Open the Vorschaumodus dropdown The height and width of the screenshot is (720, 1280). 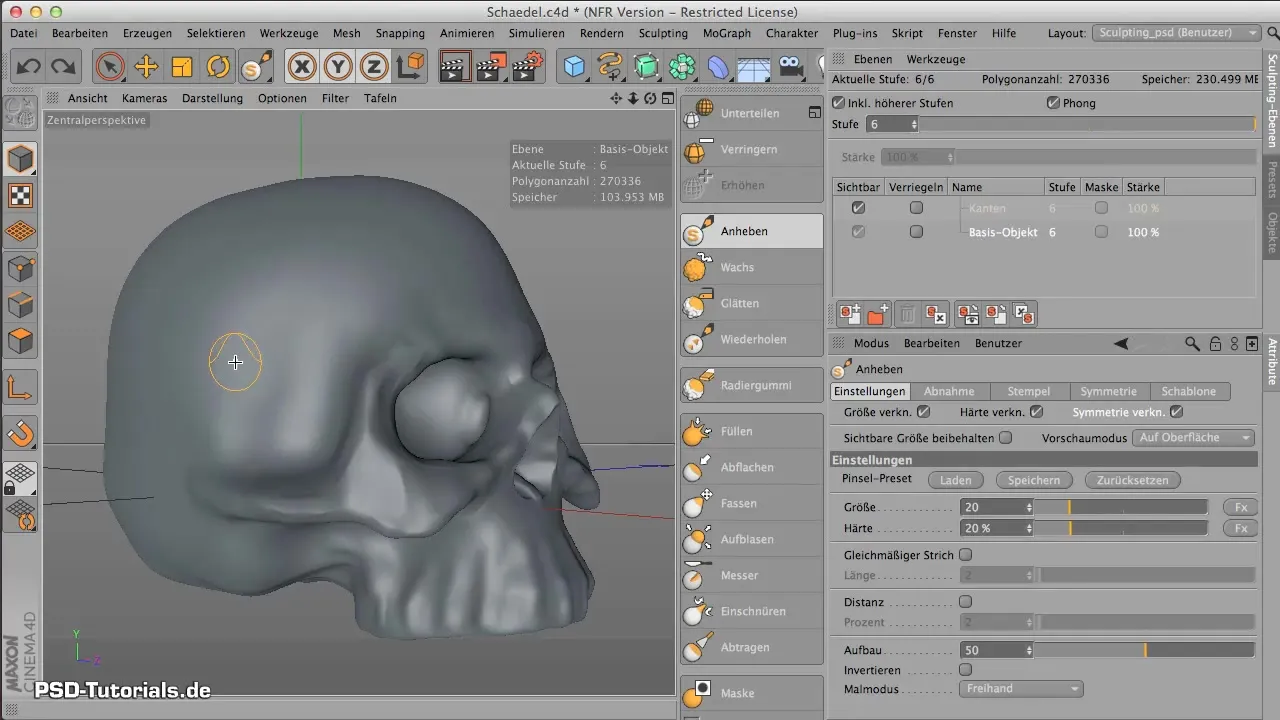1194,438
